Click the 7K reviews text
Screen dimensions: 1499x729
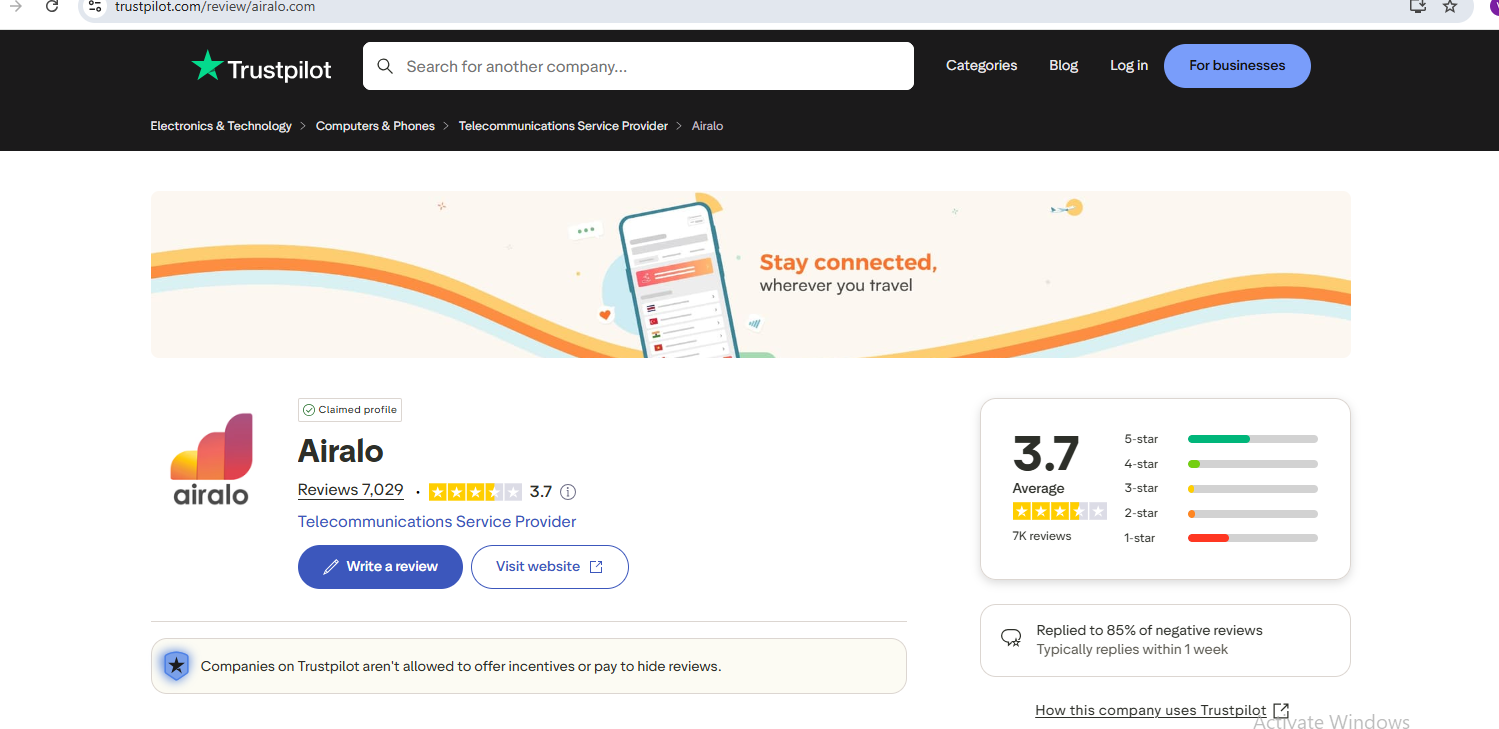[x=1041, y=537]
